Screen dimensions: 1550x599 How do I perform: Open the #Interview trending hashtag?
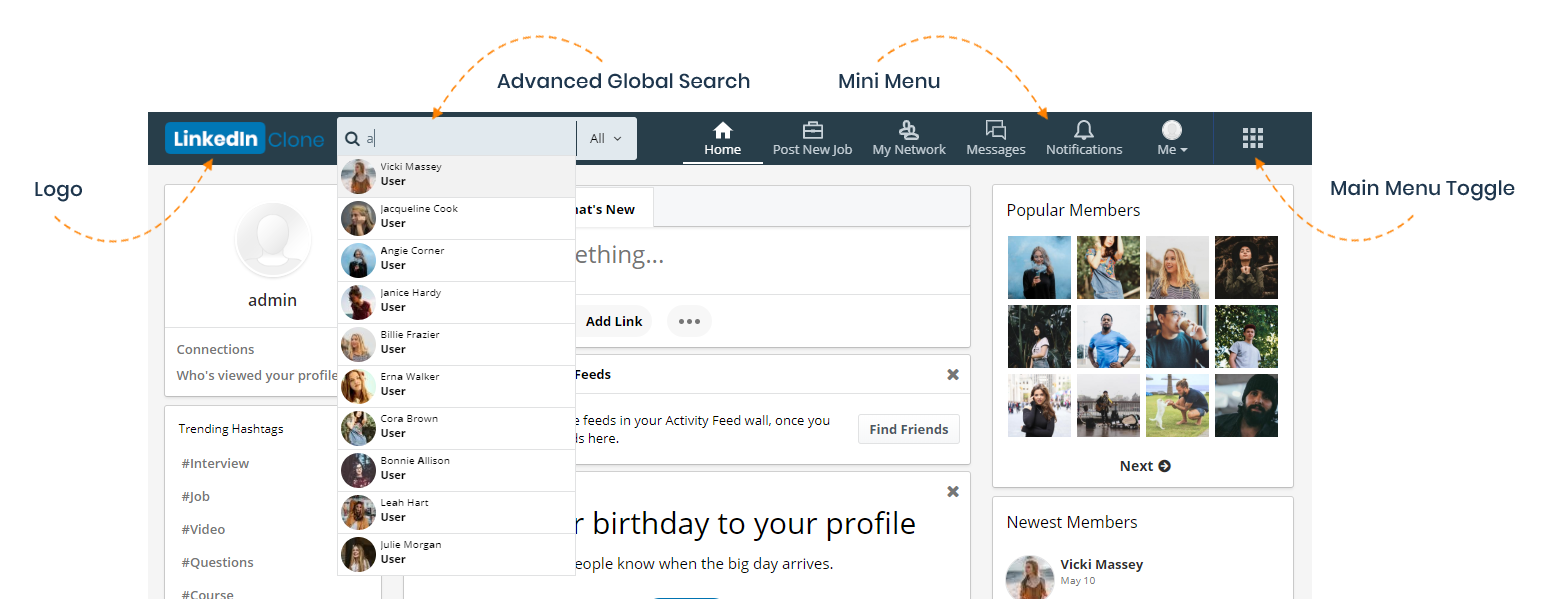click(215, 463)
